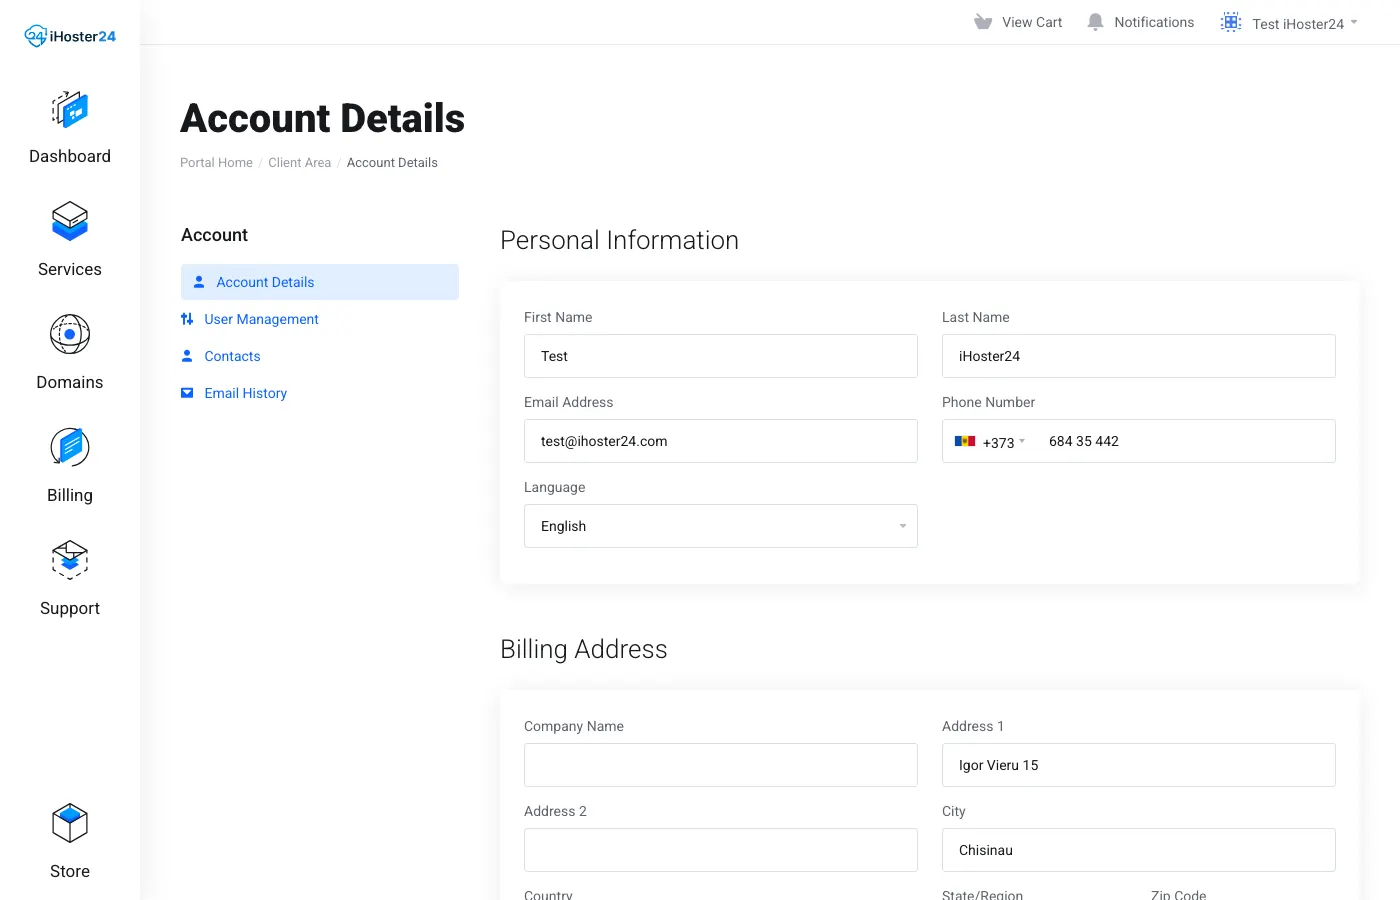Click the Email Address field
The width and height of the screenshot is (1400, 900).
(721, 441)
